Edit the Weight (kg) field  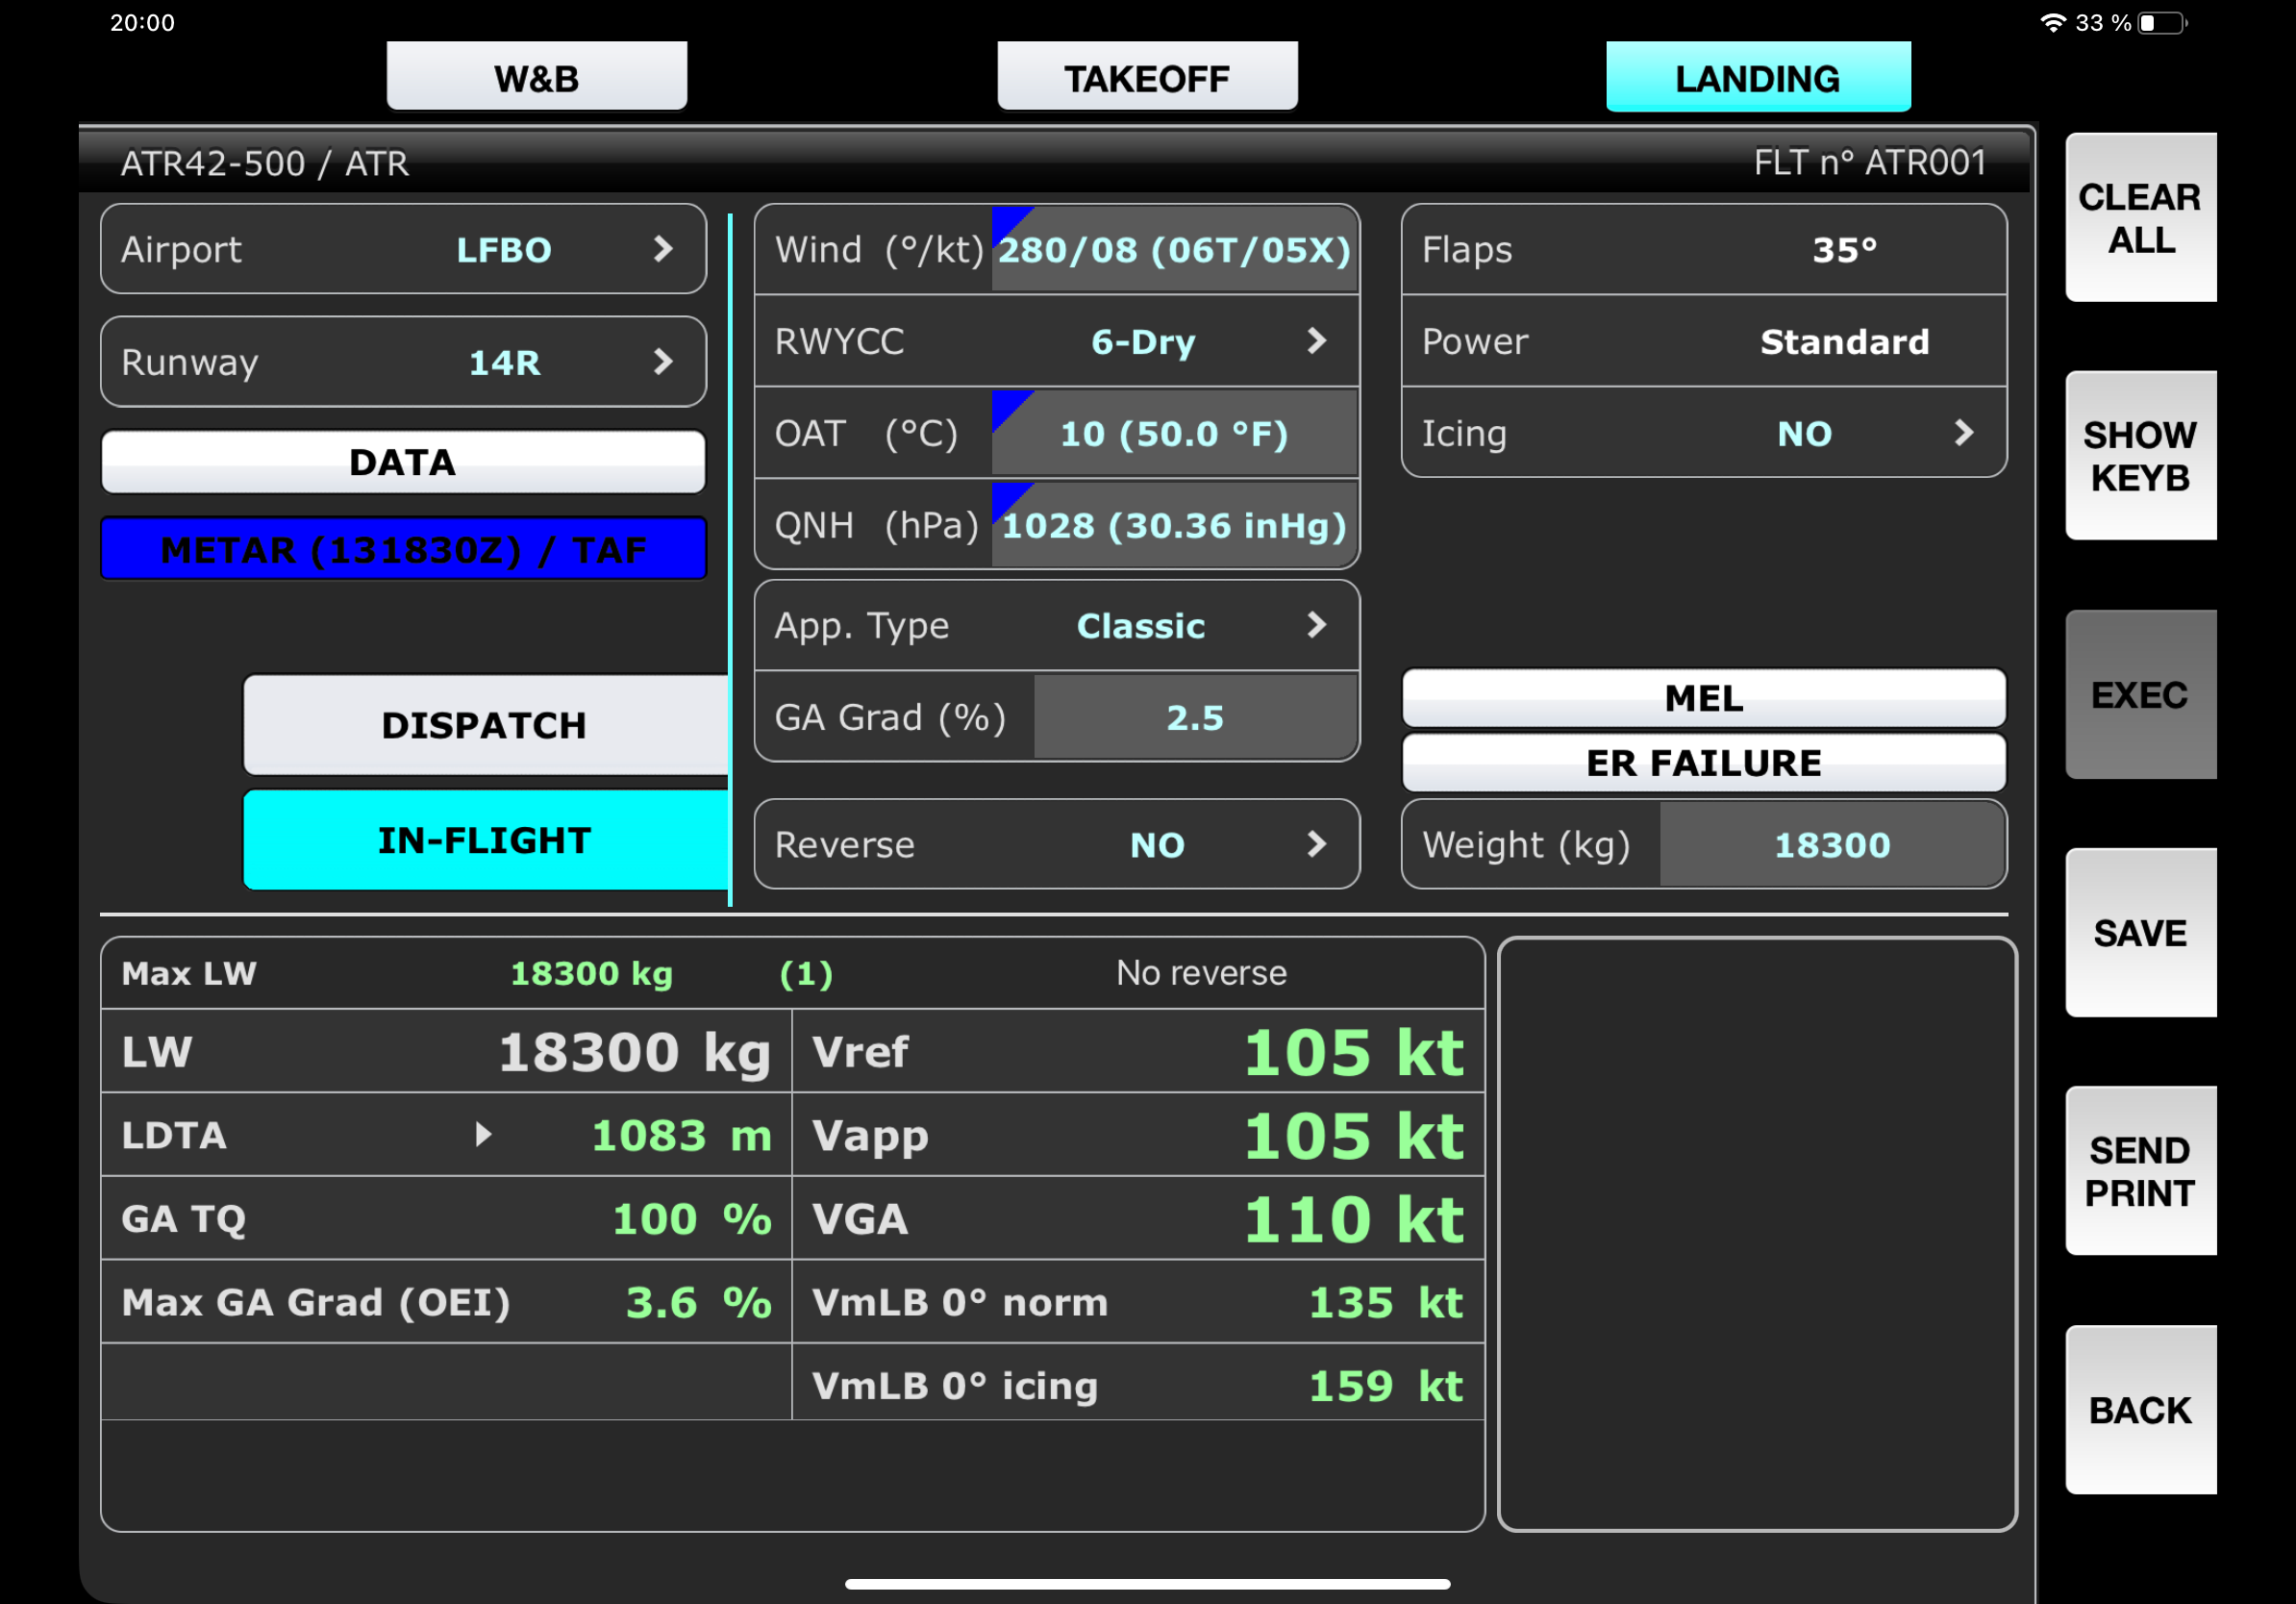(1831, 845)
